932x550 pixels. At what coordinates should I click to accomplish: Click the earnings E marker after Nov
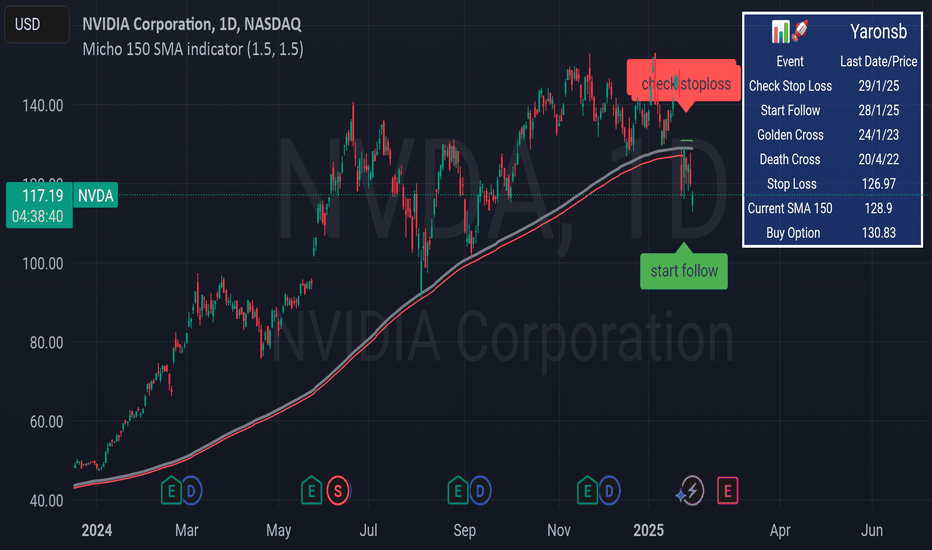(x=587, y=491)
